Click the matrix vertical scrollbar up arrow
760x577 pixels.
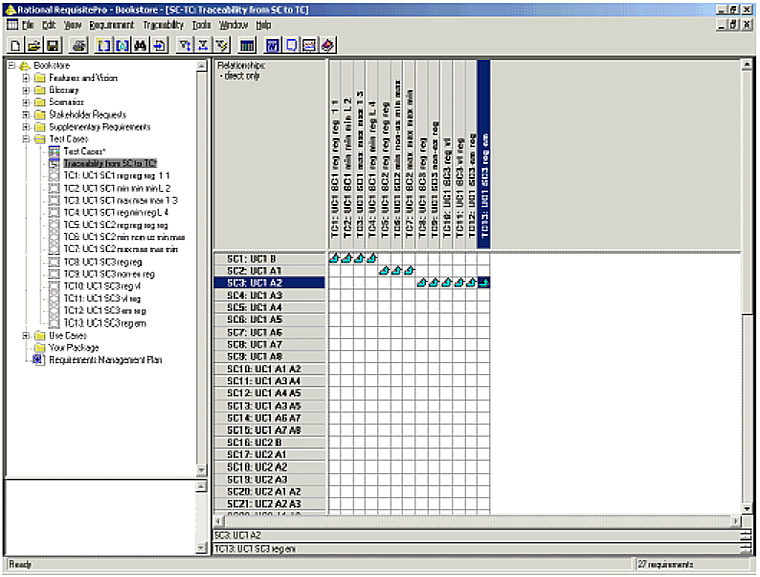746,64
